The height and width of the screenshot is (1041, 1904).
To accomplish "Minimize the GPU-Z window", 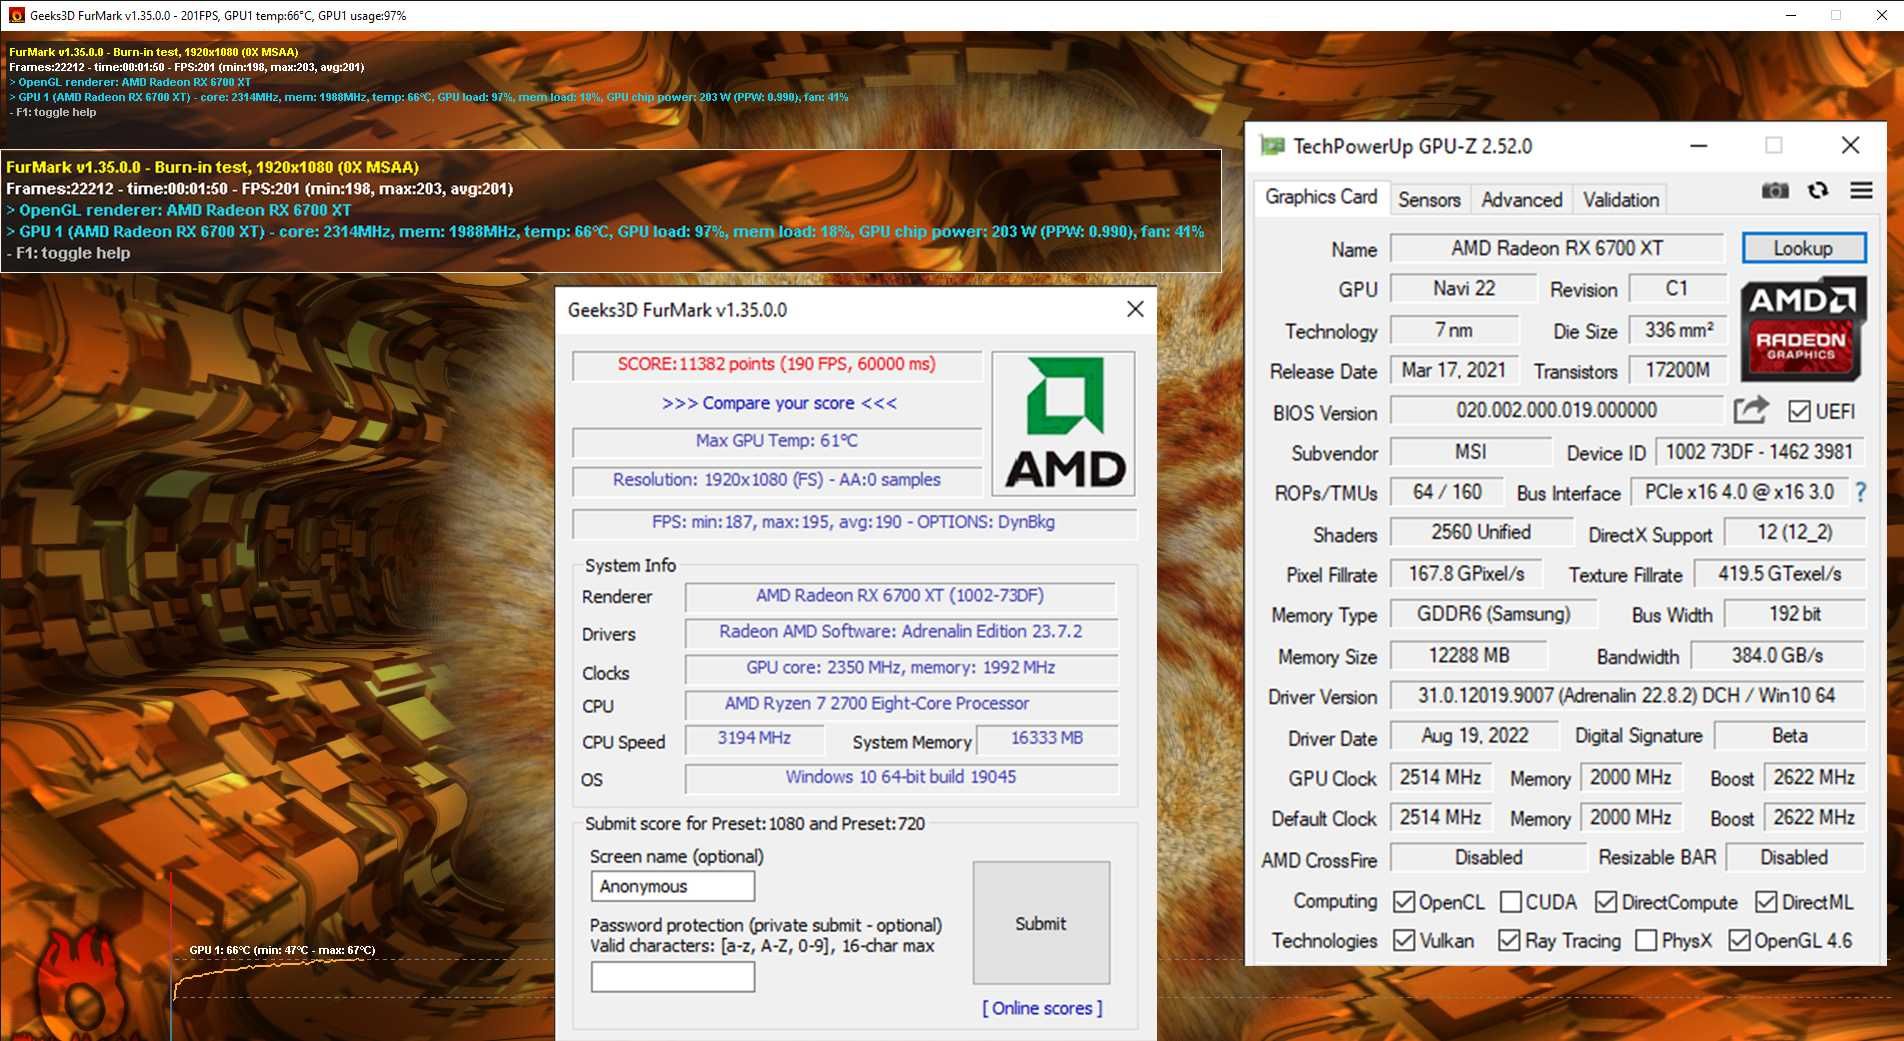I will point(1698,146).
